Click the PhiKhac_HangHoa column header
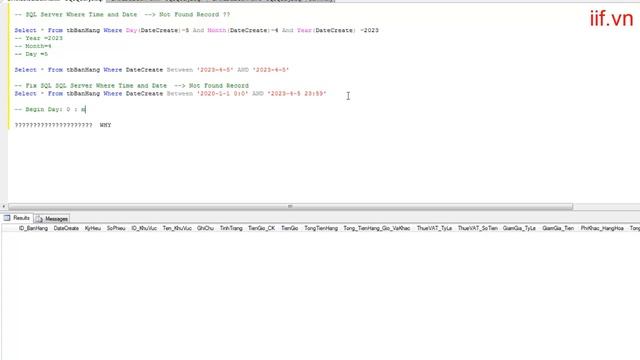This screenshot has height=360, width=640. pyautogui.click(x=602, y=228)
